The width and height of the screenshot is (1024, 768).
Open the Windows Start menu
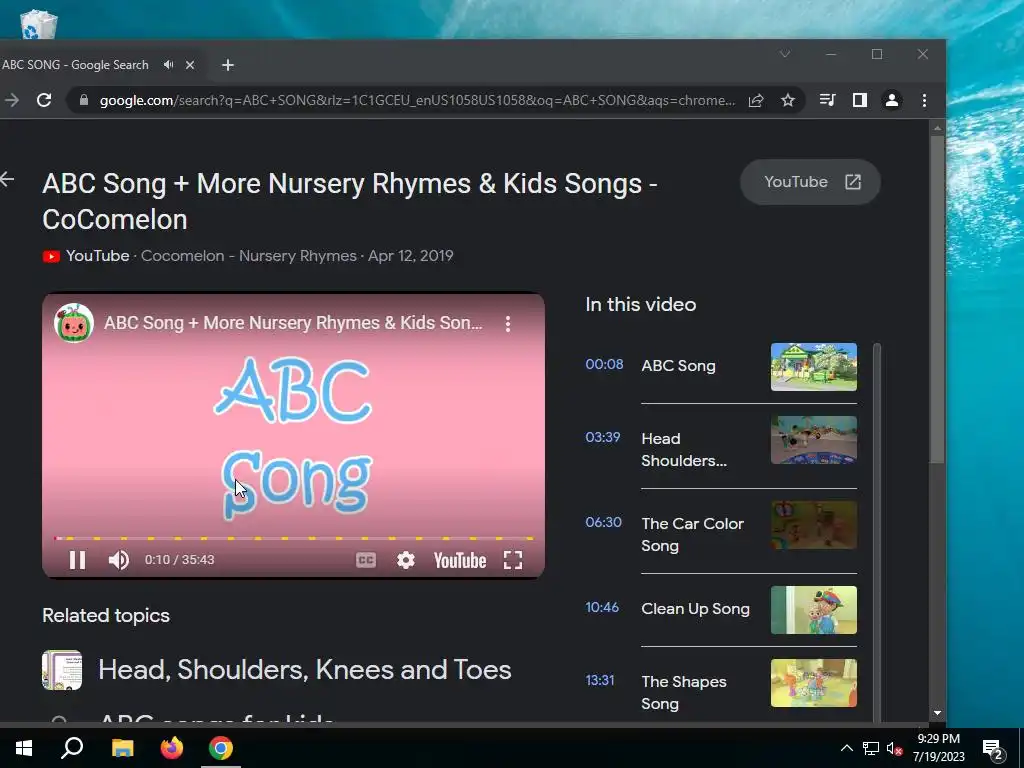click(24, 748)
